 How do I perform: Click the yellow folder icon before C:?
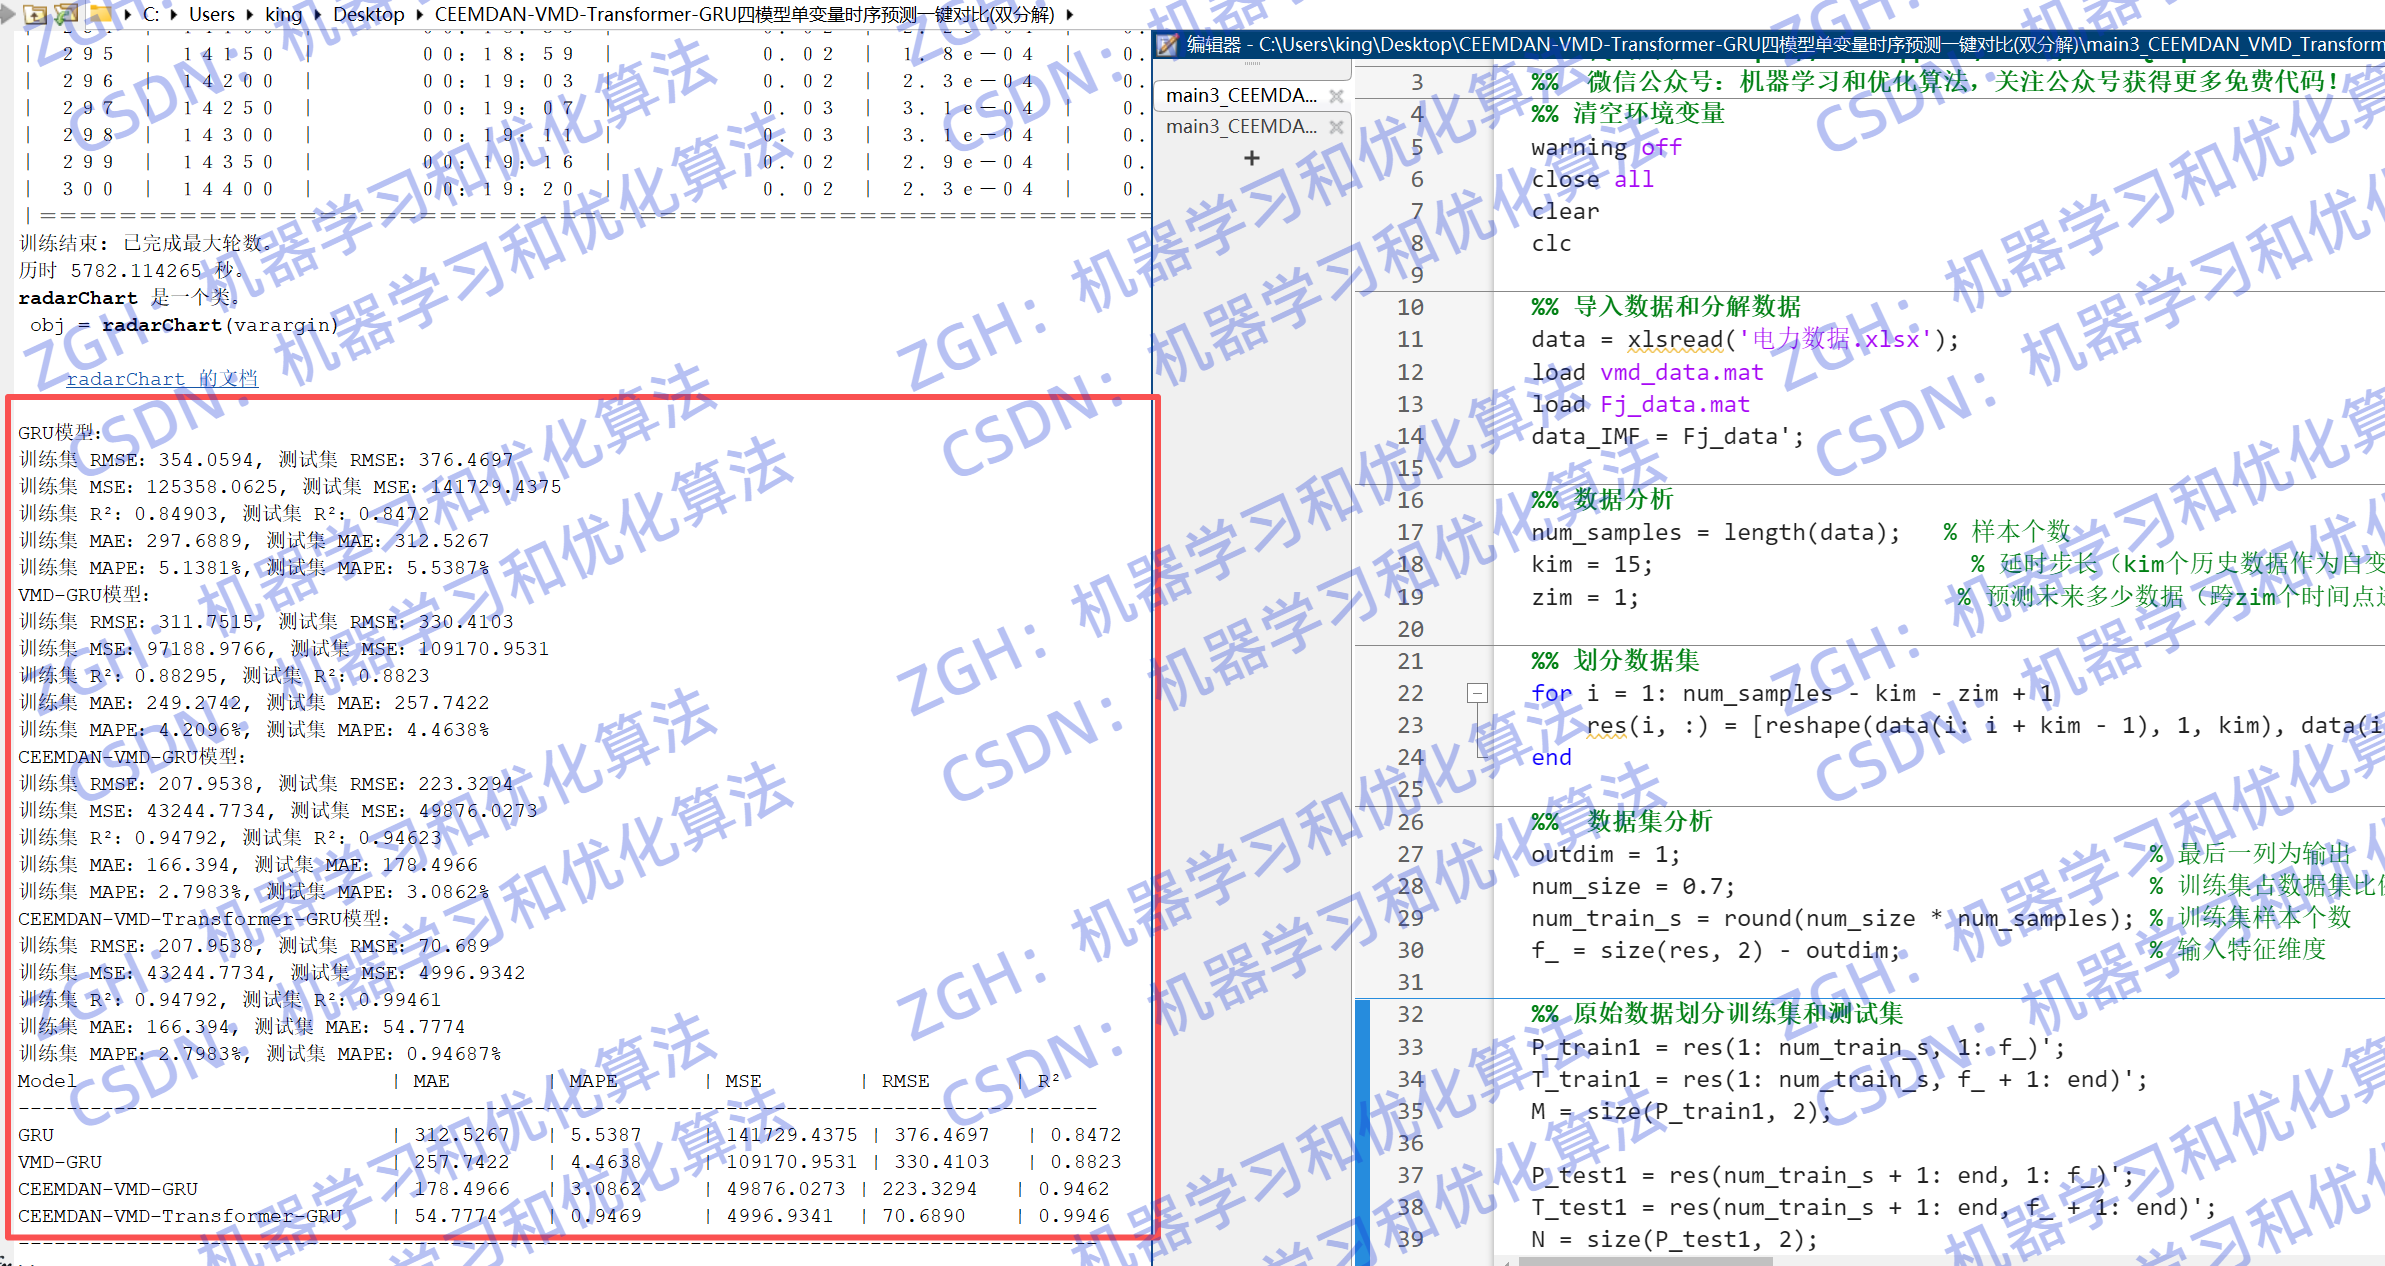tap(101, 14)
